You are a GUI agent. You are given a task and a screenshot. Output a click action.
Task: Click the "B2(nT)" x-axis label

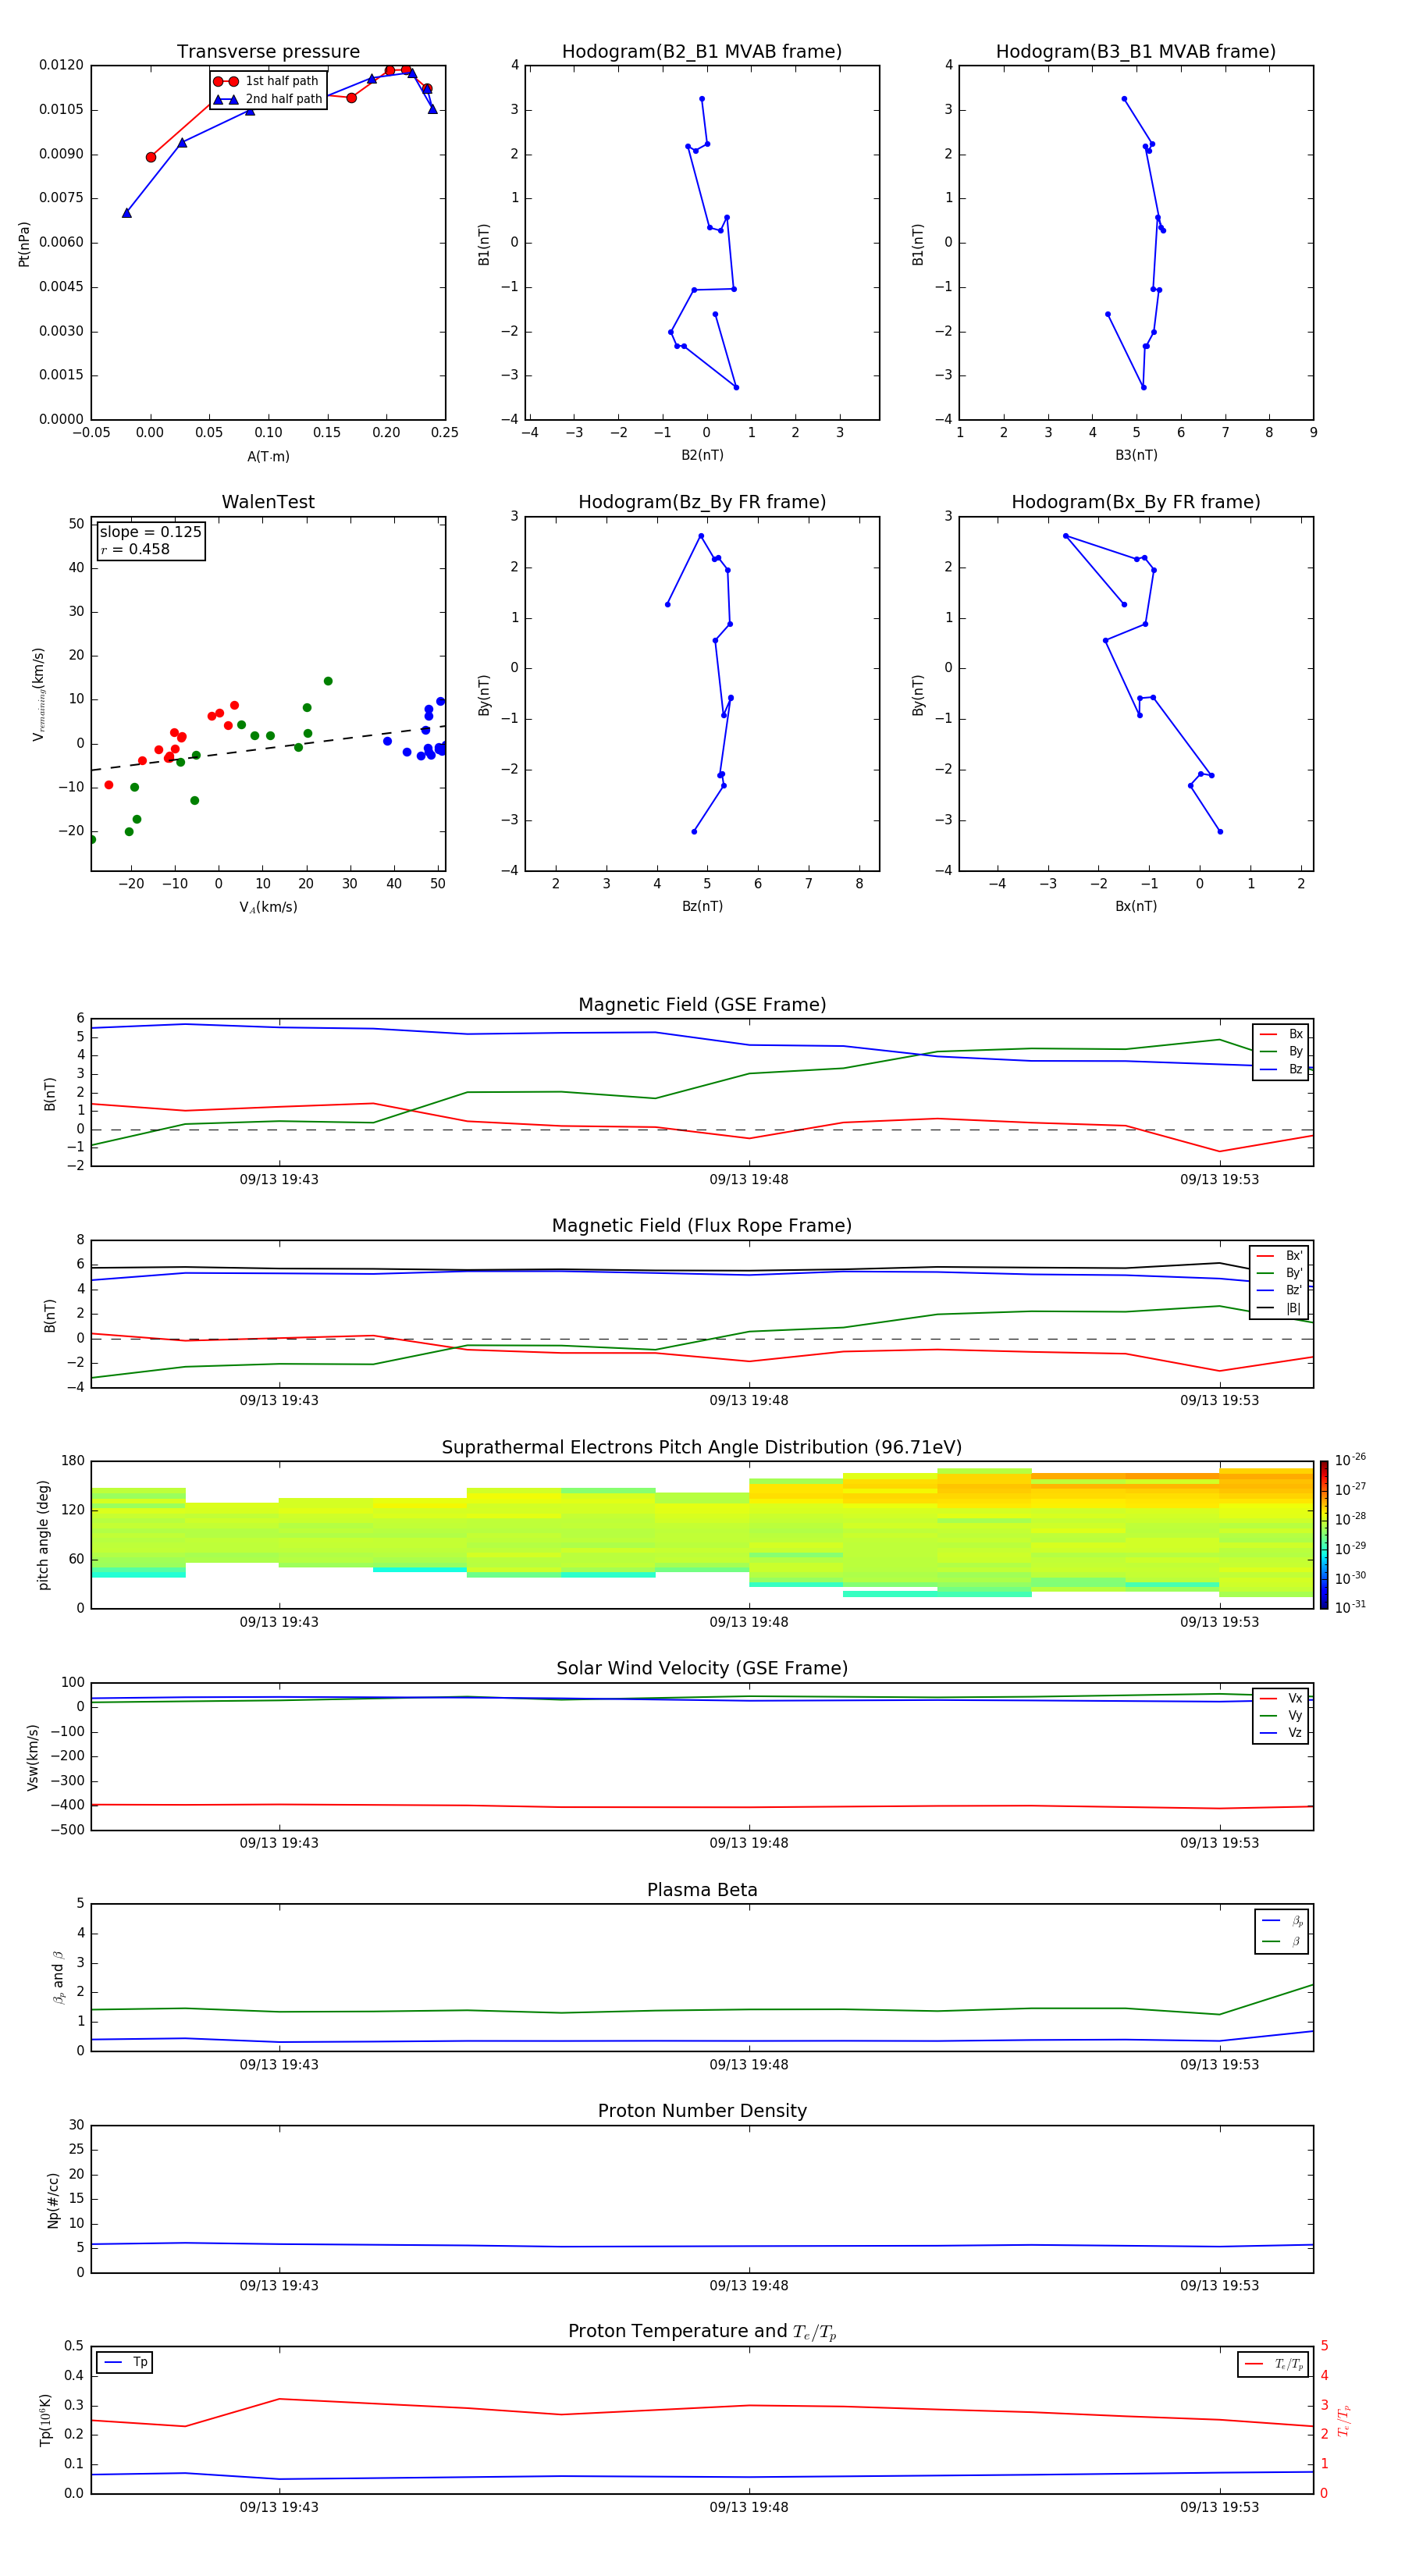click(702, 455)
